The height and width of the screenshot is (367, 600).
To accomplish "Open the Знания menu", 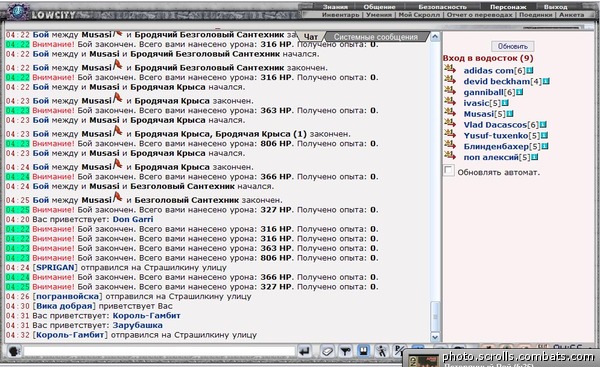I will pos(335,7).
